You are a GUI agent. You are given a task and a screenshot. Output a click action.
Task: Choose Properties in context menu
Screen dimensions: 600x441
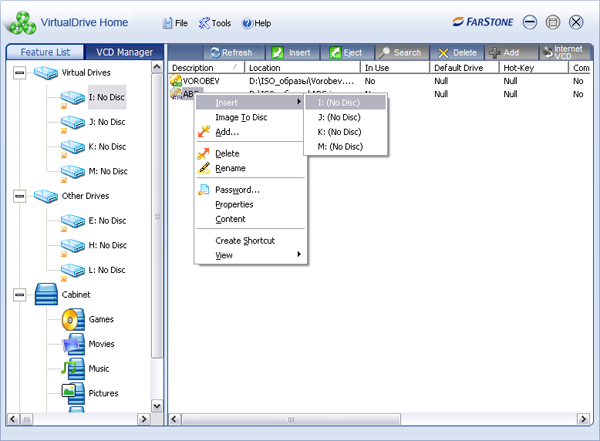point(250,204)
